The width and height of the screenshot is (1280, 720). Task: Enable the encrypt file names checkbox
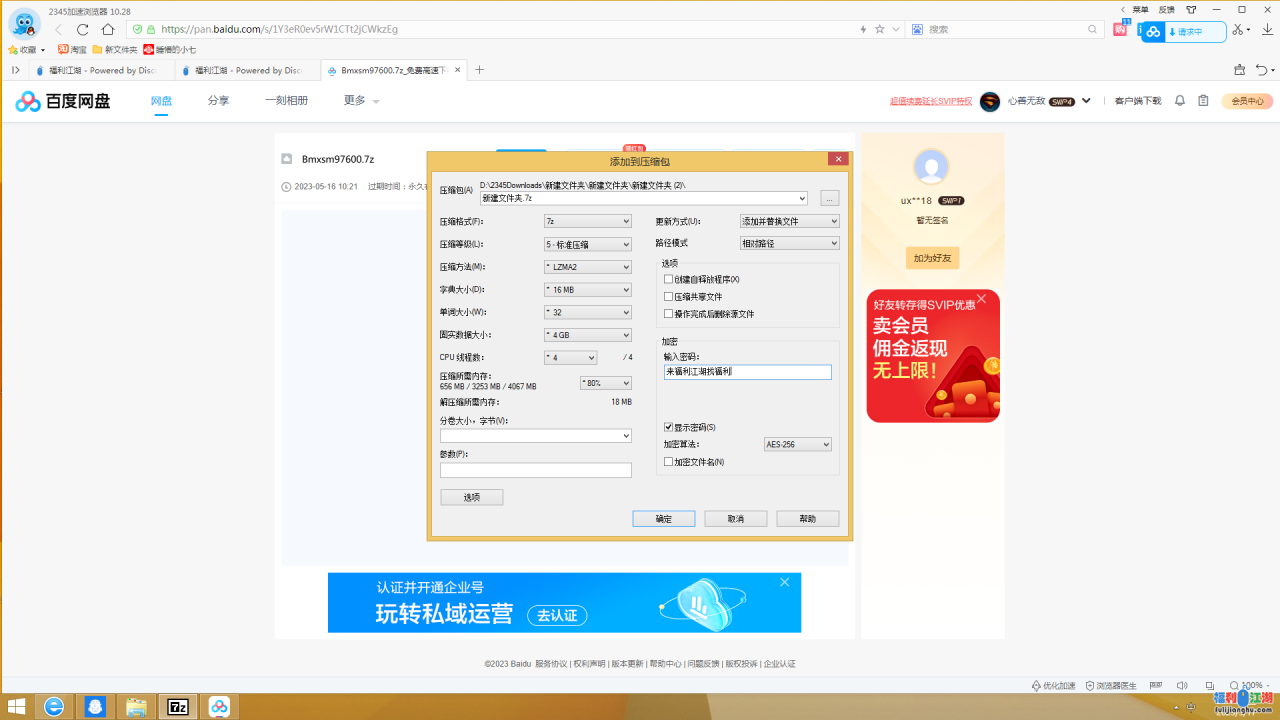pos(669,462)
